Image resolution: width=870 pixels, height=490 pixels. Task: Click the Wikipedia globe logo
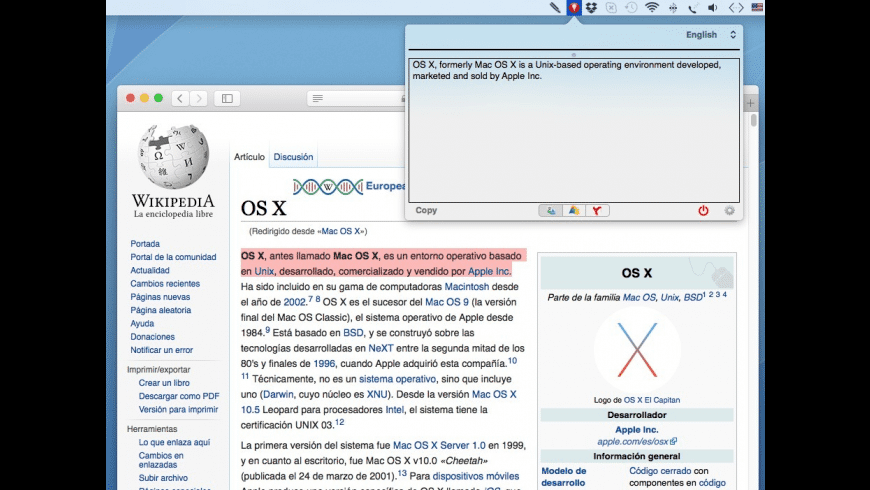[173, 156]
